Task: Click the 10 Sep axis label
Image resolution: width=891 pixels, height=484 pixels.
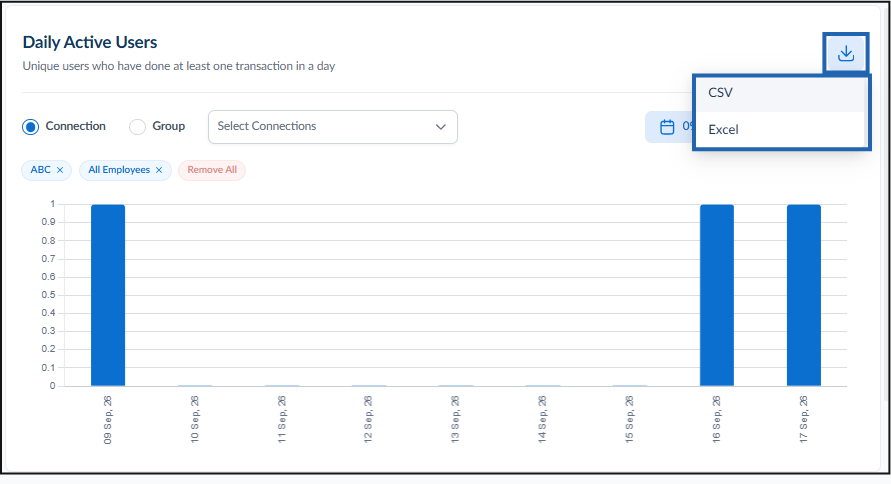Action: tap(194, 419)
